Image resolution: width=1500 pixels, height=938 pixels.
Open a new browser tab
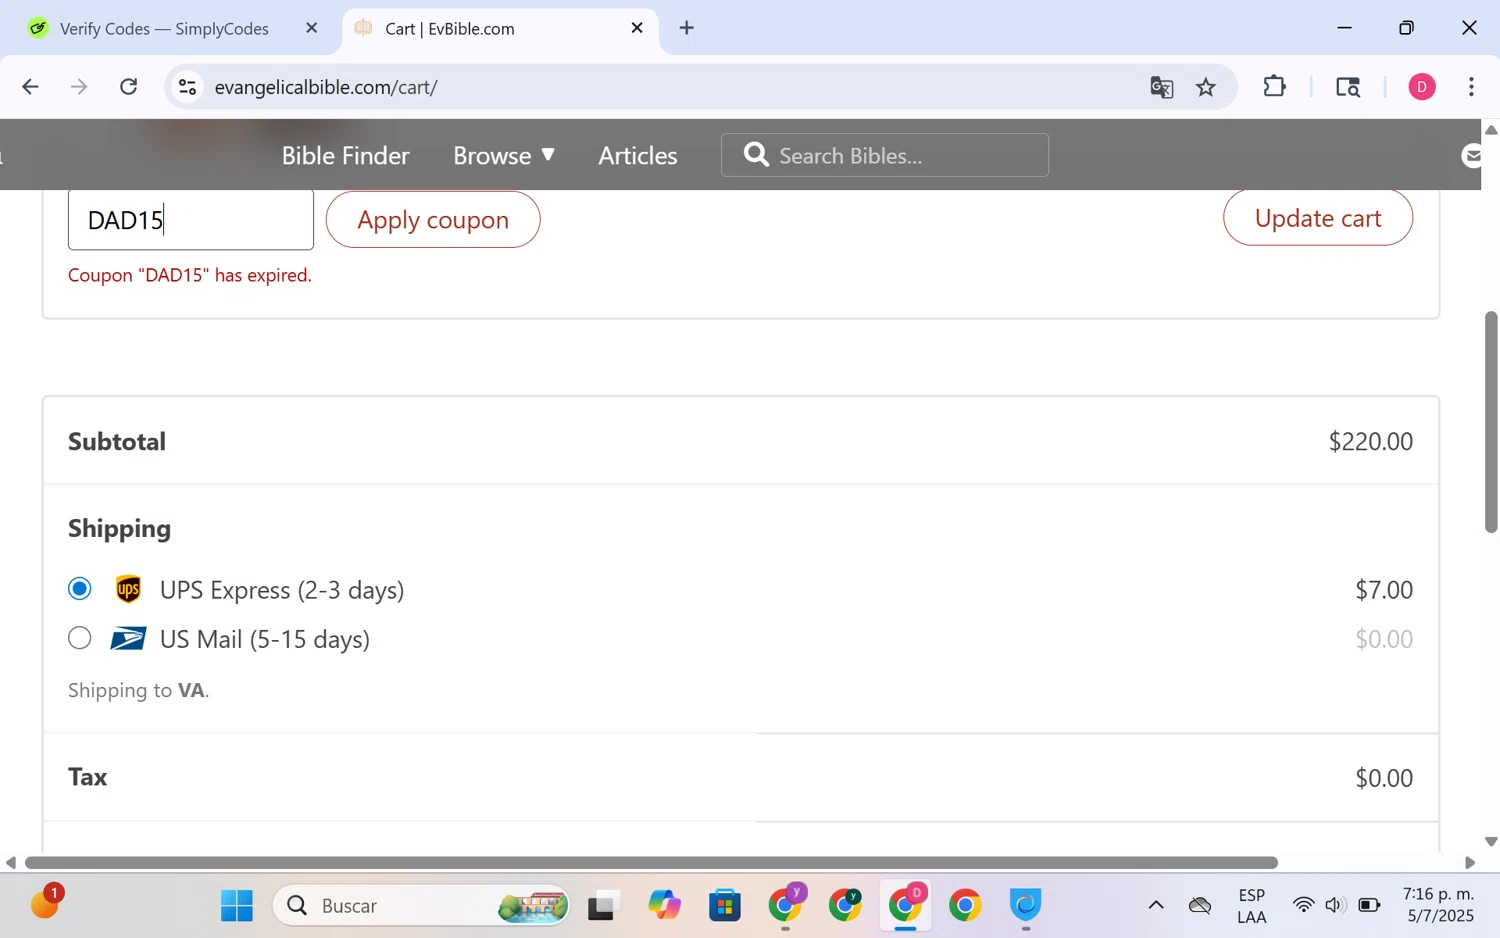tap(687, 28)
